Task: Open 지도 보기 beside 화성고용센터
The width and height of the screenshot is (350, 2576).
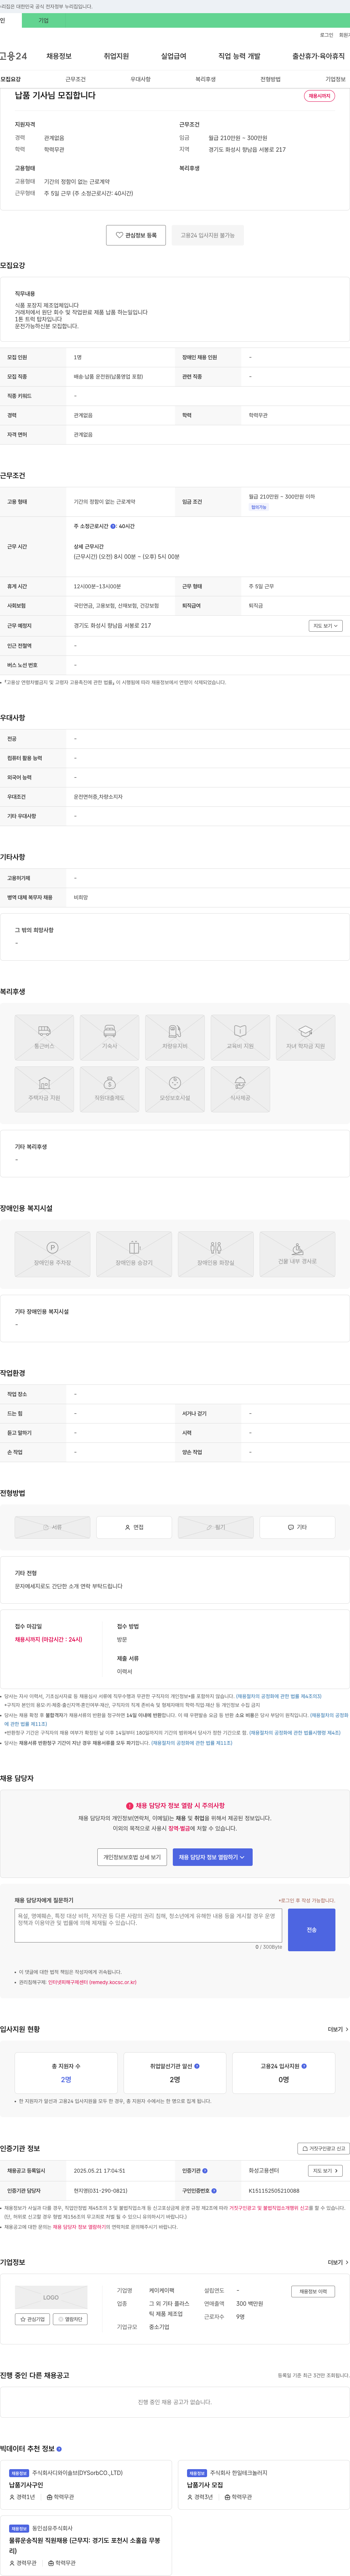Action: 325,2171
